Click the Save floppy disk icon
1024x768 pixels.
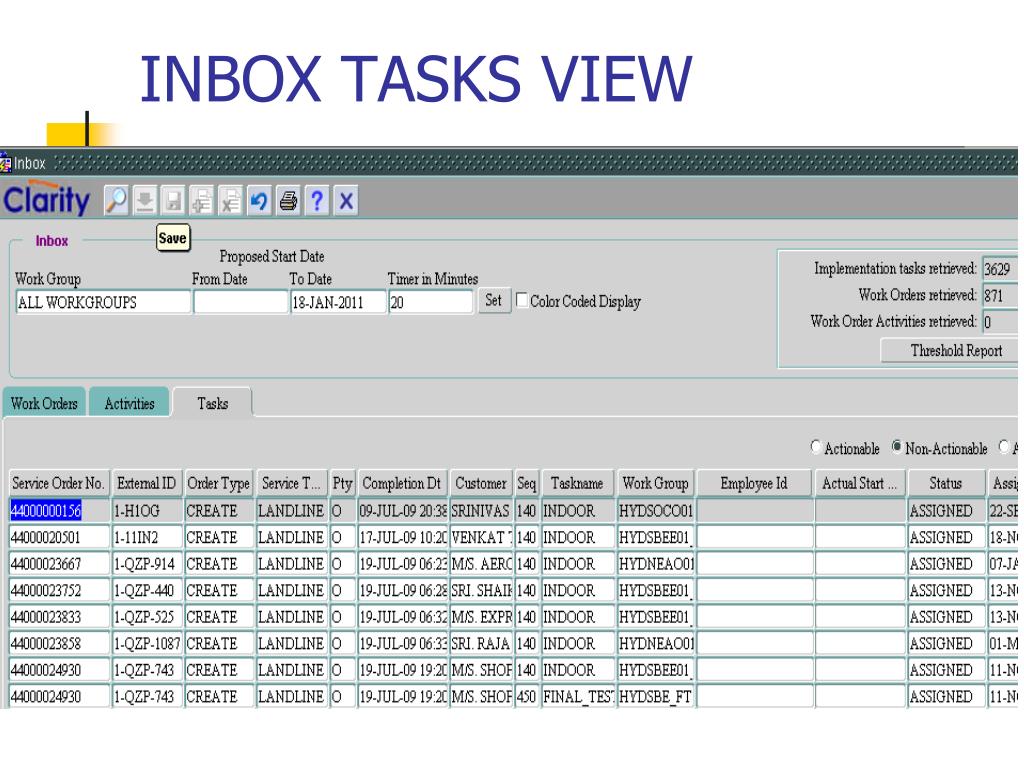pyautogui.click(x=172, y=200)
